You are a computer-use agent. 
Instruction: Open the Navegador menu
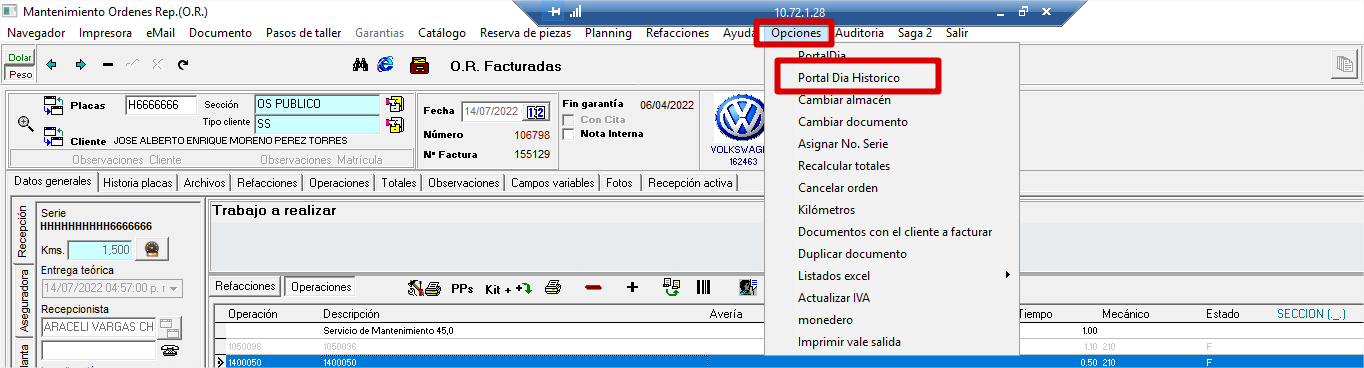pos(36,33)
